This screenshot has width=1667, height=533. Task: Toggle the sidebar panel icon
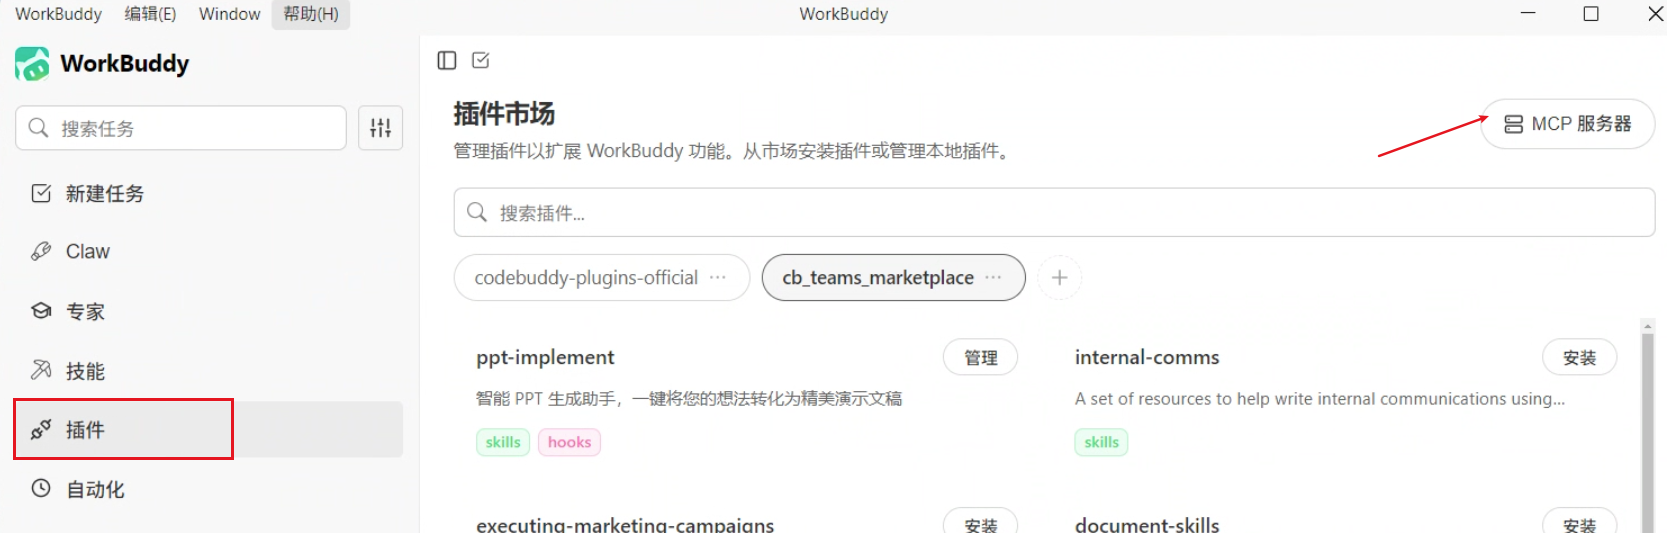point(447,60)
